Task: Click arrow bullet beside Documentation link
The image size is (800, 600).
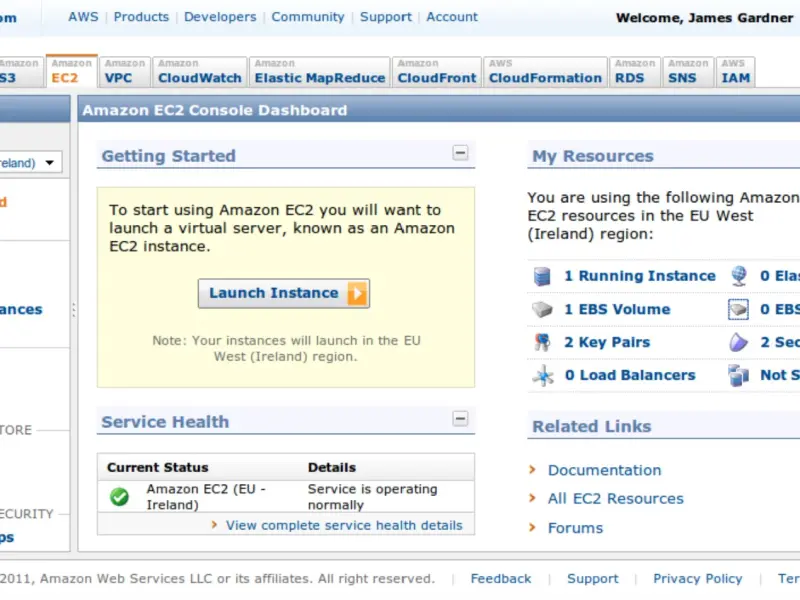Action: pos(533,469)
